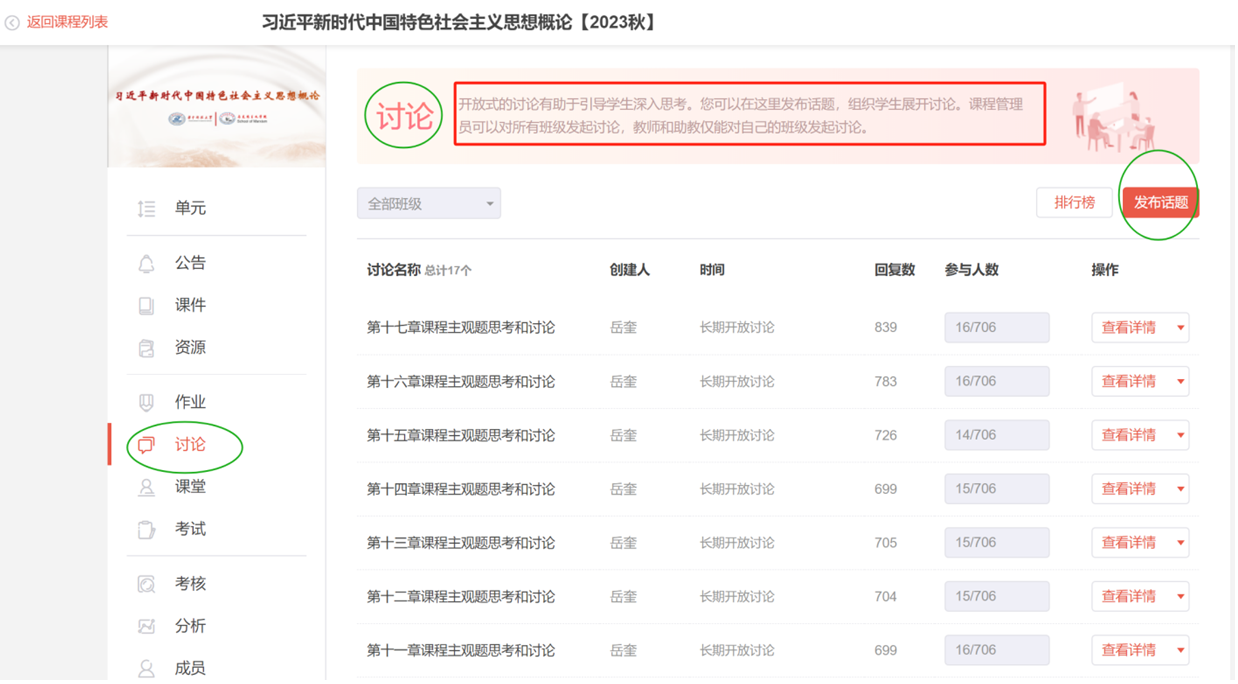
Task: Expand dropdown arrow beside 第十四章 查看详情
Action: coord(1180,490)
